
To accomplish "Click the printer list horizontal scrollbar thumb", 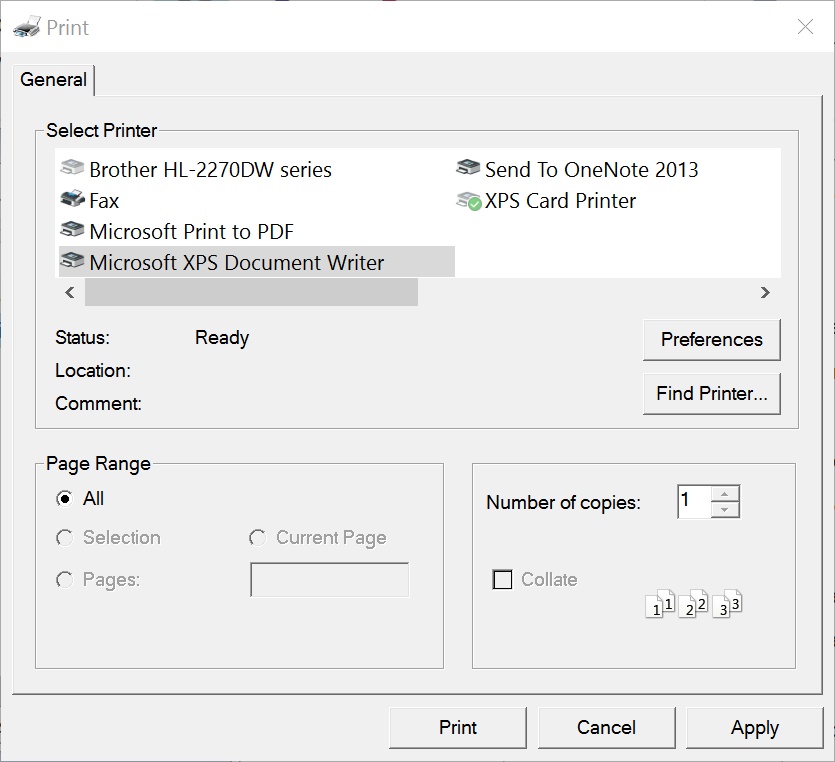I will pyautogui.click(x=251, y=292).
